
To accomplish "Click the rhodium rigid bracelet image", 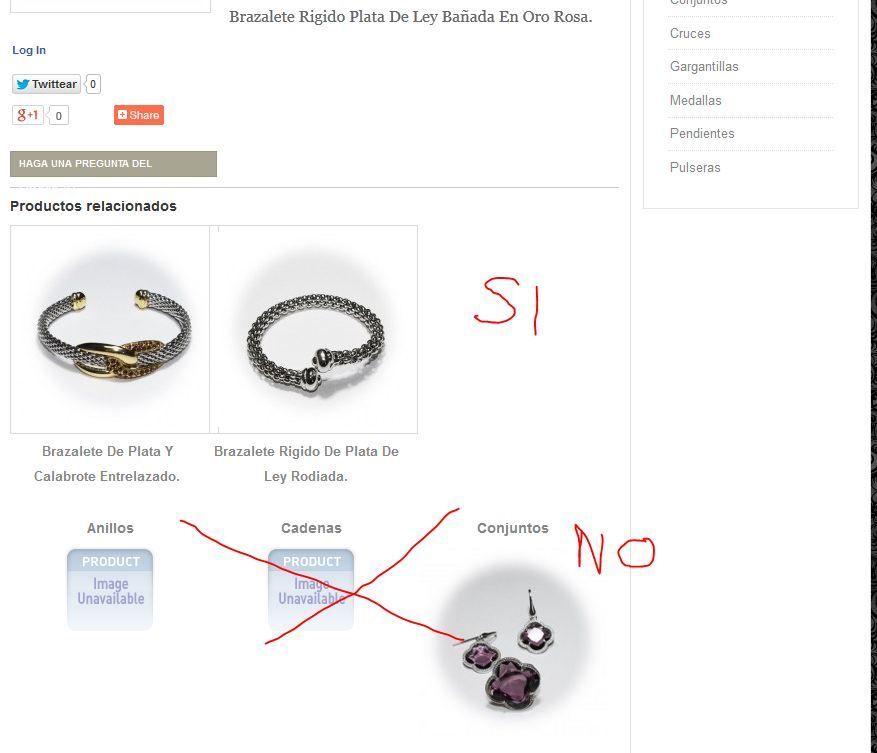I will point(314,330).
